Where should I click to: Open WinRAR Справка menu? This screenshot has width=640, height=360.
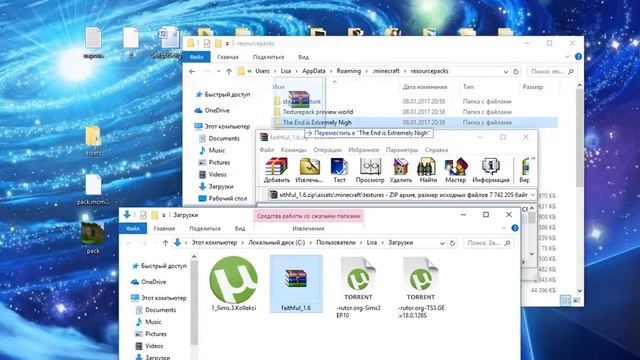click(x=436, y=150)
